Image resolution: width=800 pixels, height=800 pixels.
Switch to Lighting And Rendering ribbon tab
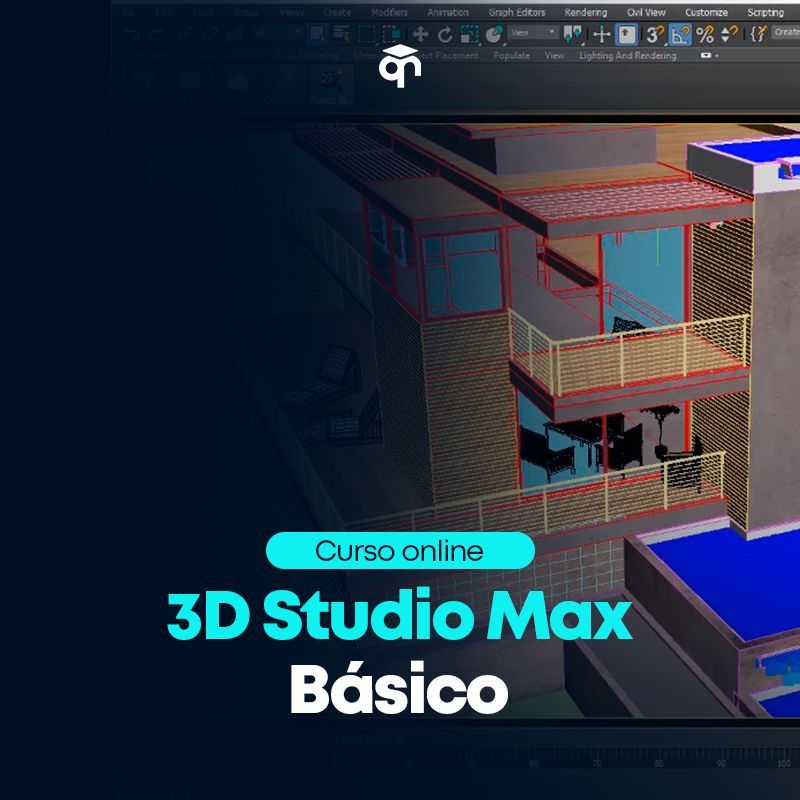click(x=627, y=56)
